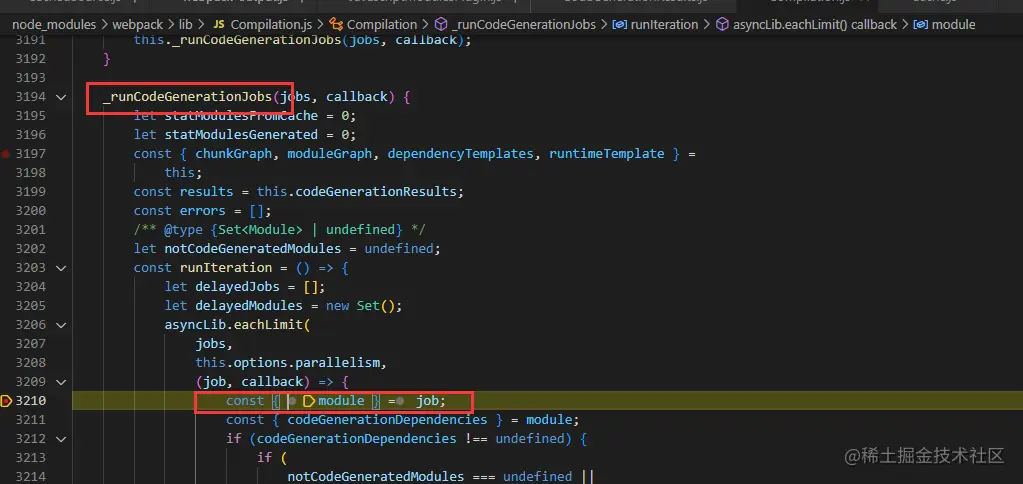Click the statModulesFromCache variable
This screenshot has width=1023, height=484.
click(241, 115)
